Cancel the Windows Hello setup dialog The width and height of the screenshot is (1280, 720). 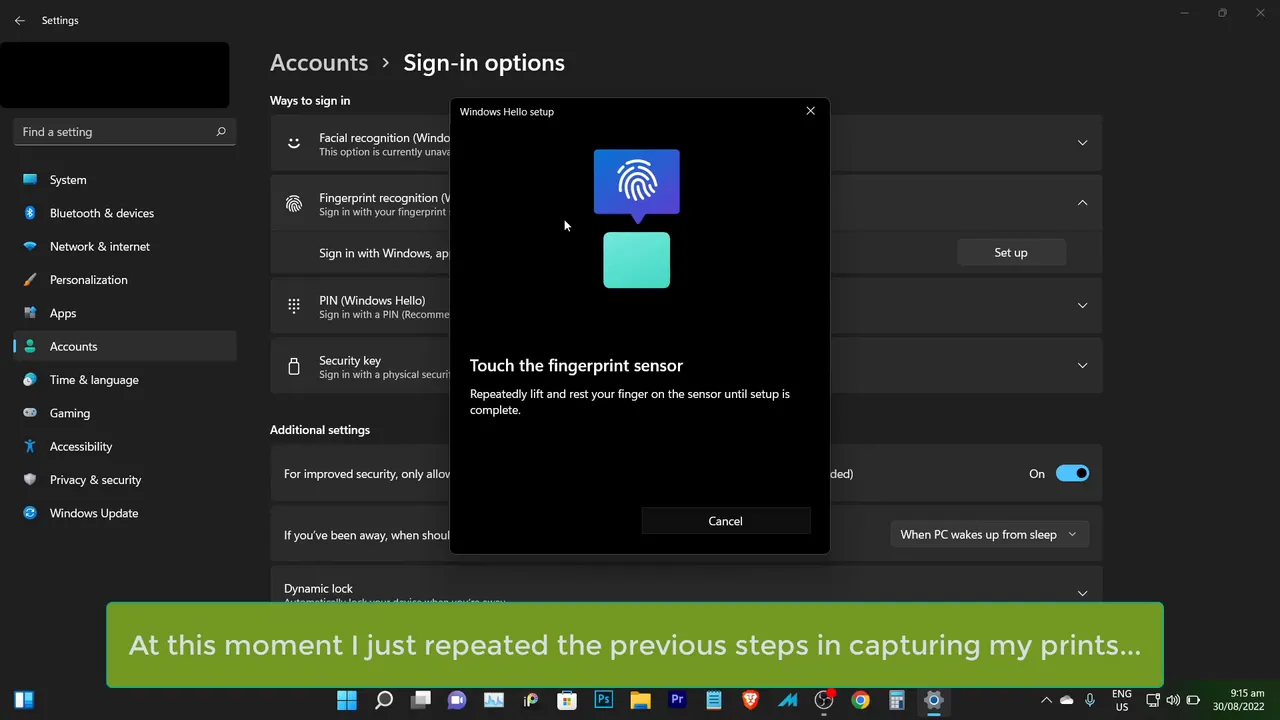(725, 521)
